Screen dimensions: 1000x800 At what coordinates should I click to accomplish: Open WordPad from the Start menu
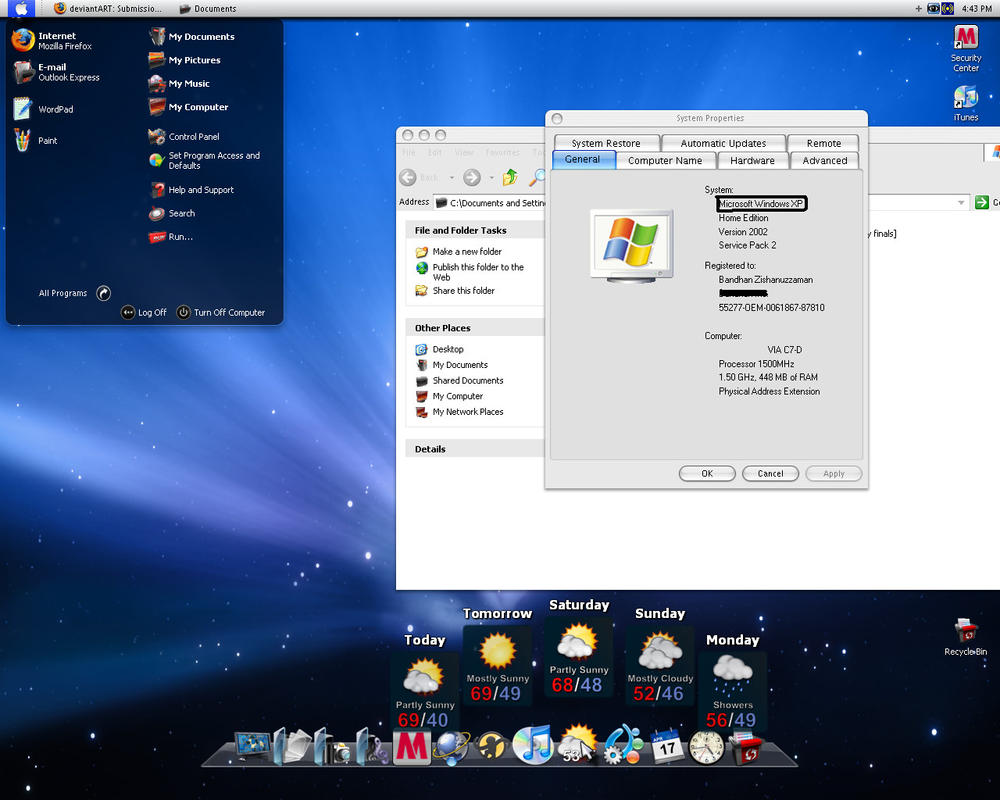(43, 109)
